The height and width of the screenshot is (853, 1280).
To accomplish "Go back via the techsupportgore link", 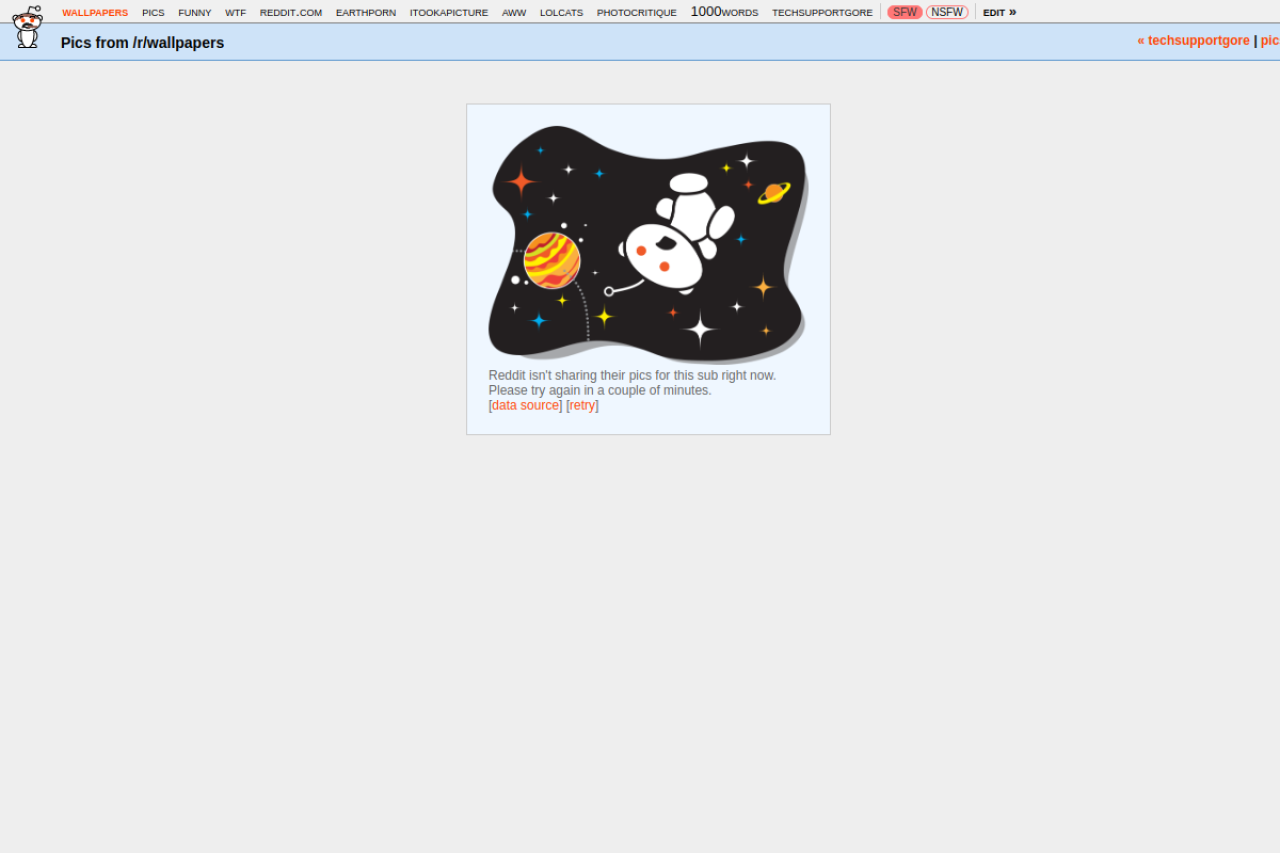I will [1193, 40].
